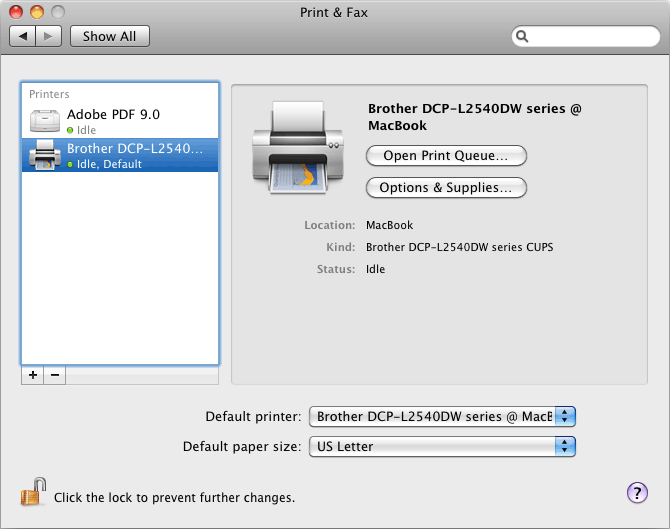Open the Default paper size dropdown

click(442, 447)
